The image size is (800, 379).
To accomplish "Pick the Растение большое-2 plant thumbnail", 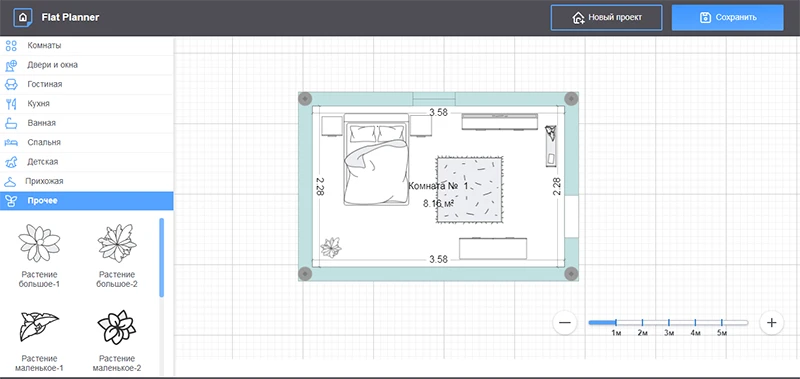I will pos(117,243).
